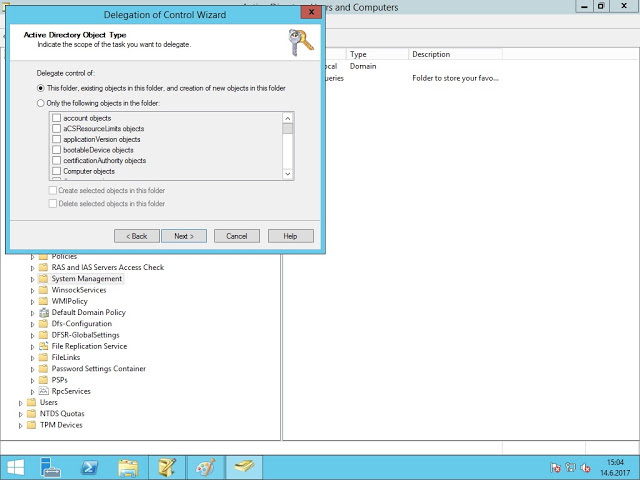Click the System Management folder icon
This screenshot has width=640, height=480.
pos(43,279)
